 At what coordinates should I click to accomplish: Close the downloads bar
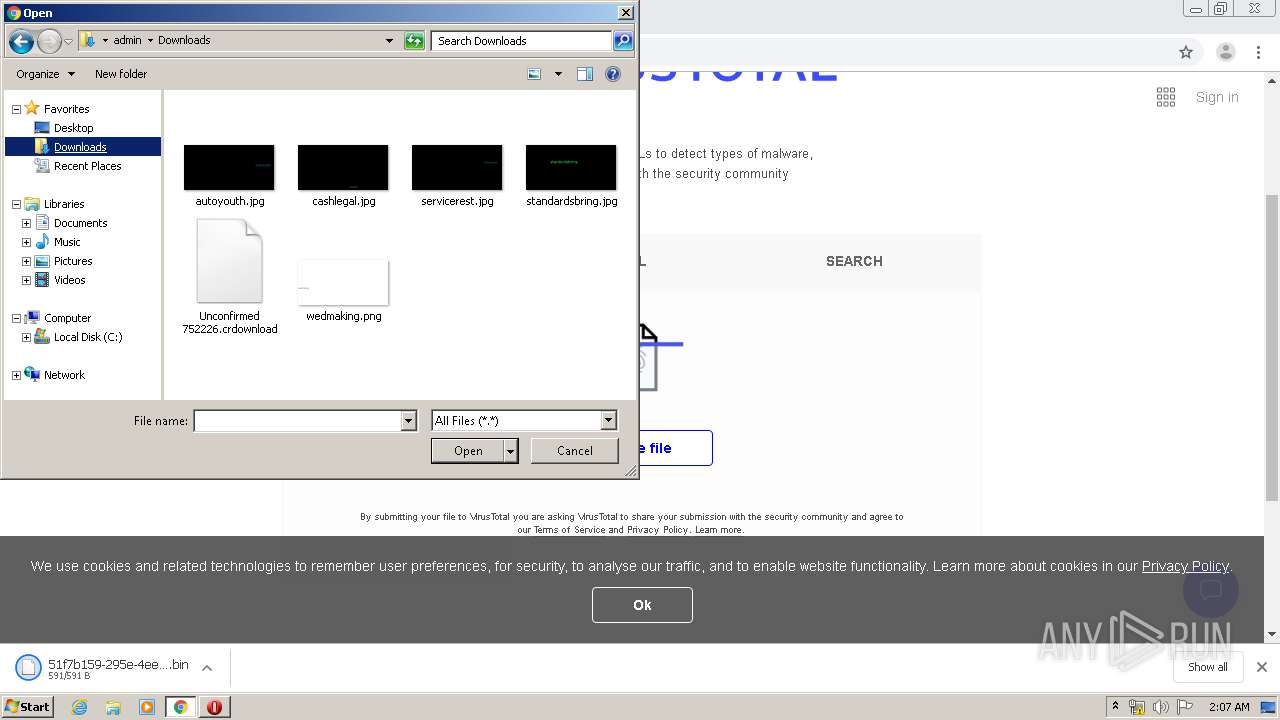coord(1262,667)
